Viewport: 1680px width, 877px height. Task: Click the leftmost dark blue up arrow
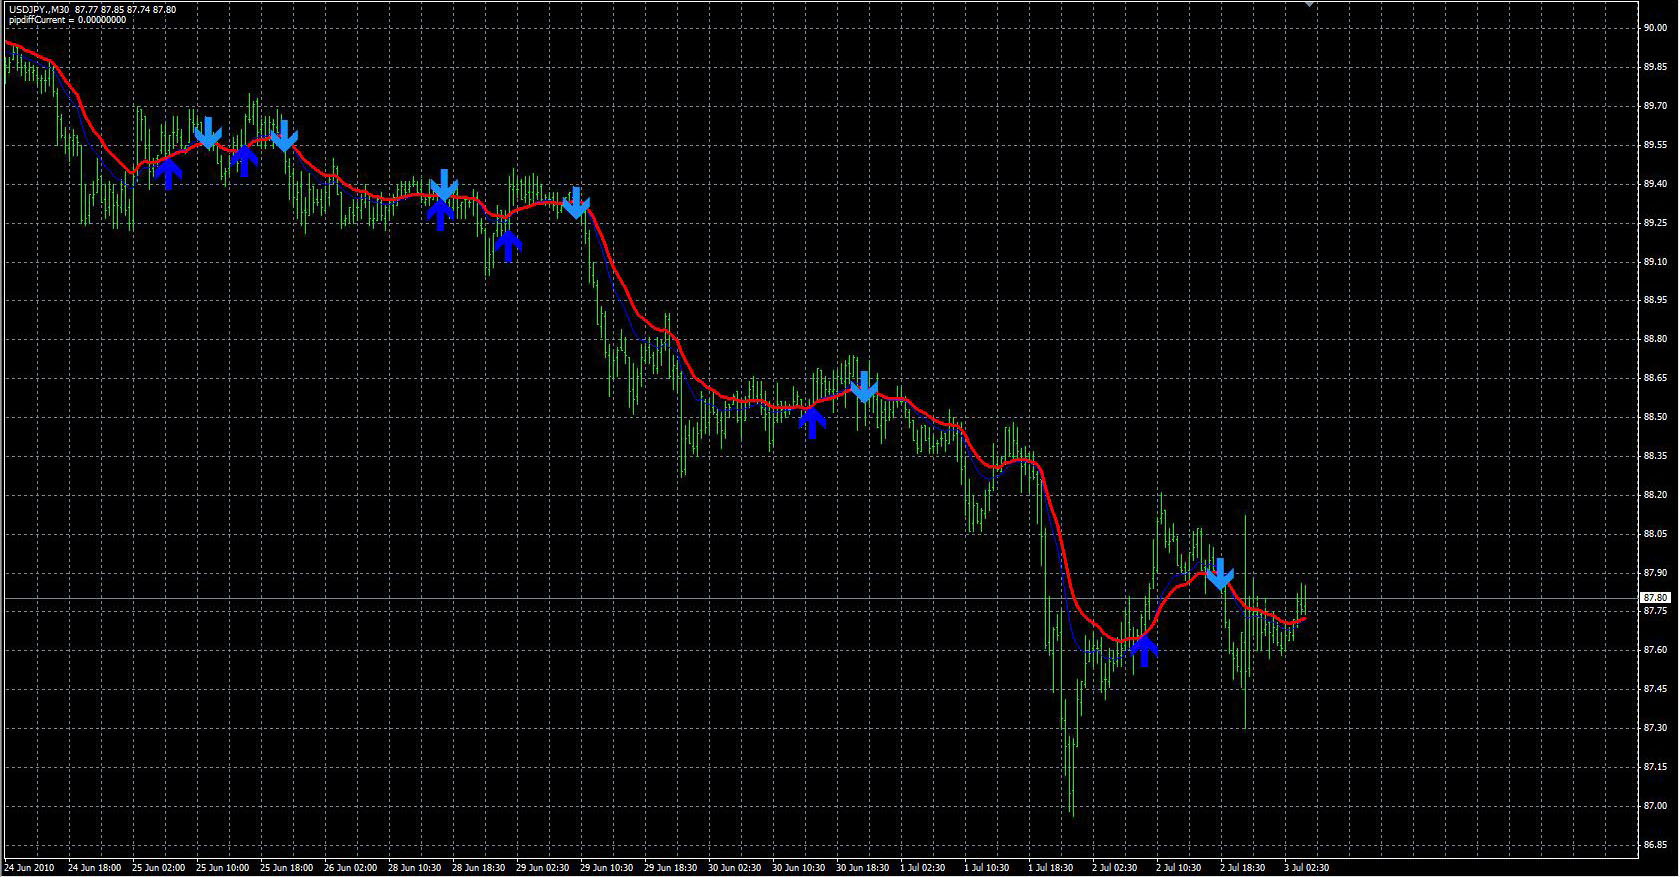(x=169, y=175)
